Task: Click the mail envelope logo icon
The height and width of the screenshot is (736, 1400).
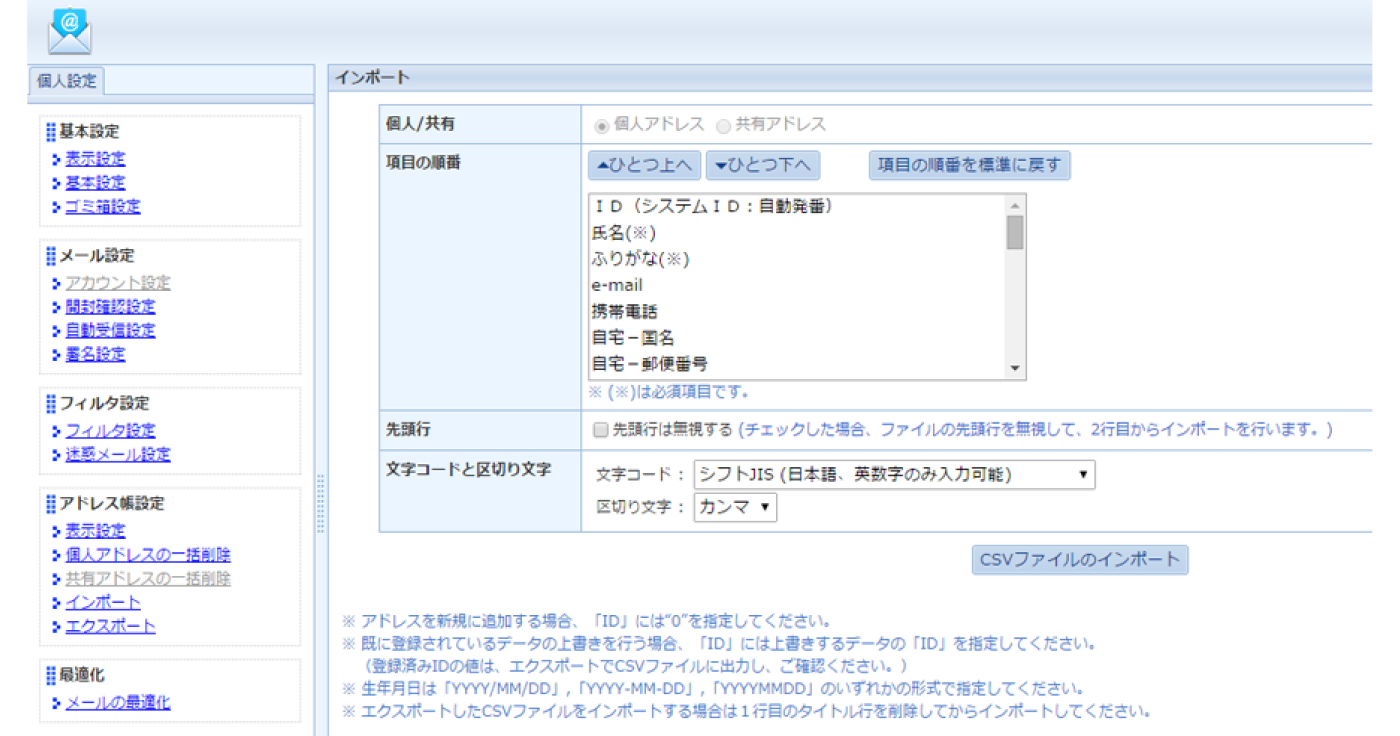Action: point(69,31)
